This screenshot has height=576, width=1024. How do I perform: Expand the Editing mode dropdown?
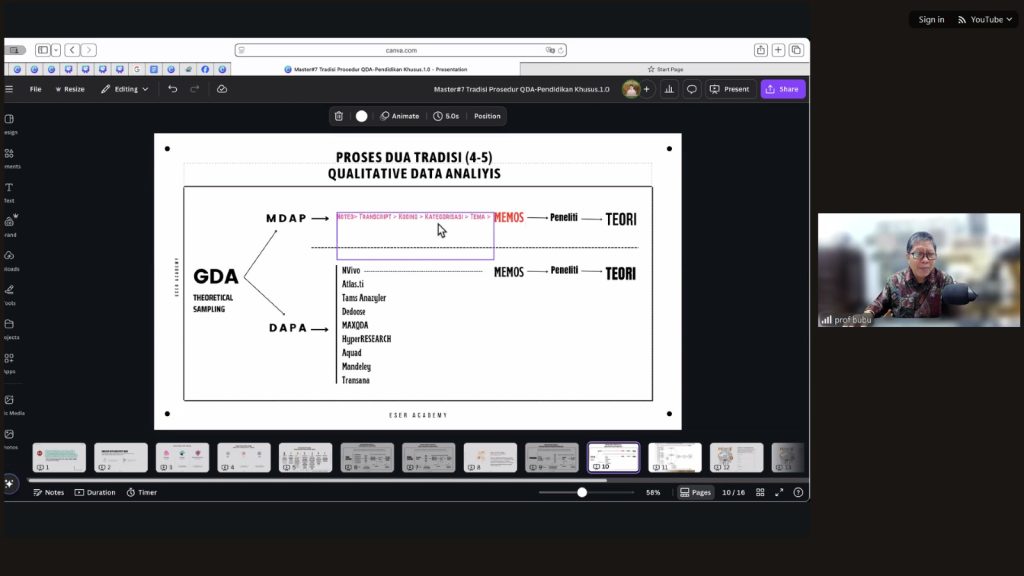click(125, 89)
